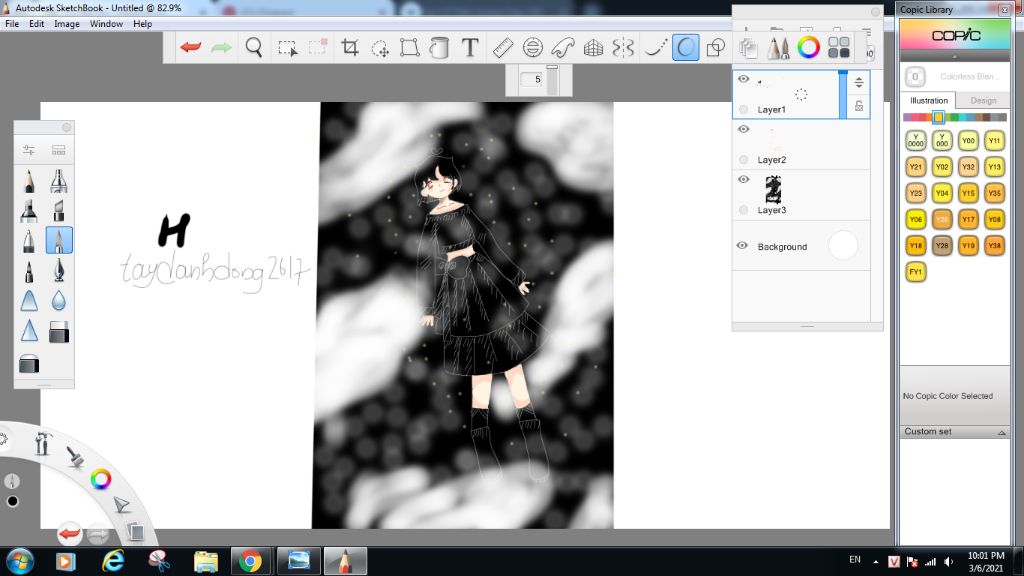Image resolution: width=1024 pixels, height=576 pixels.
Task: Select the Zoom magnifier tool
Action: [253, 47]
